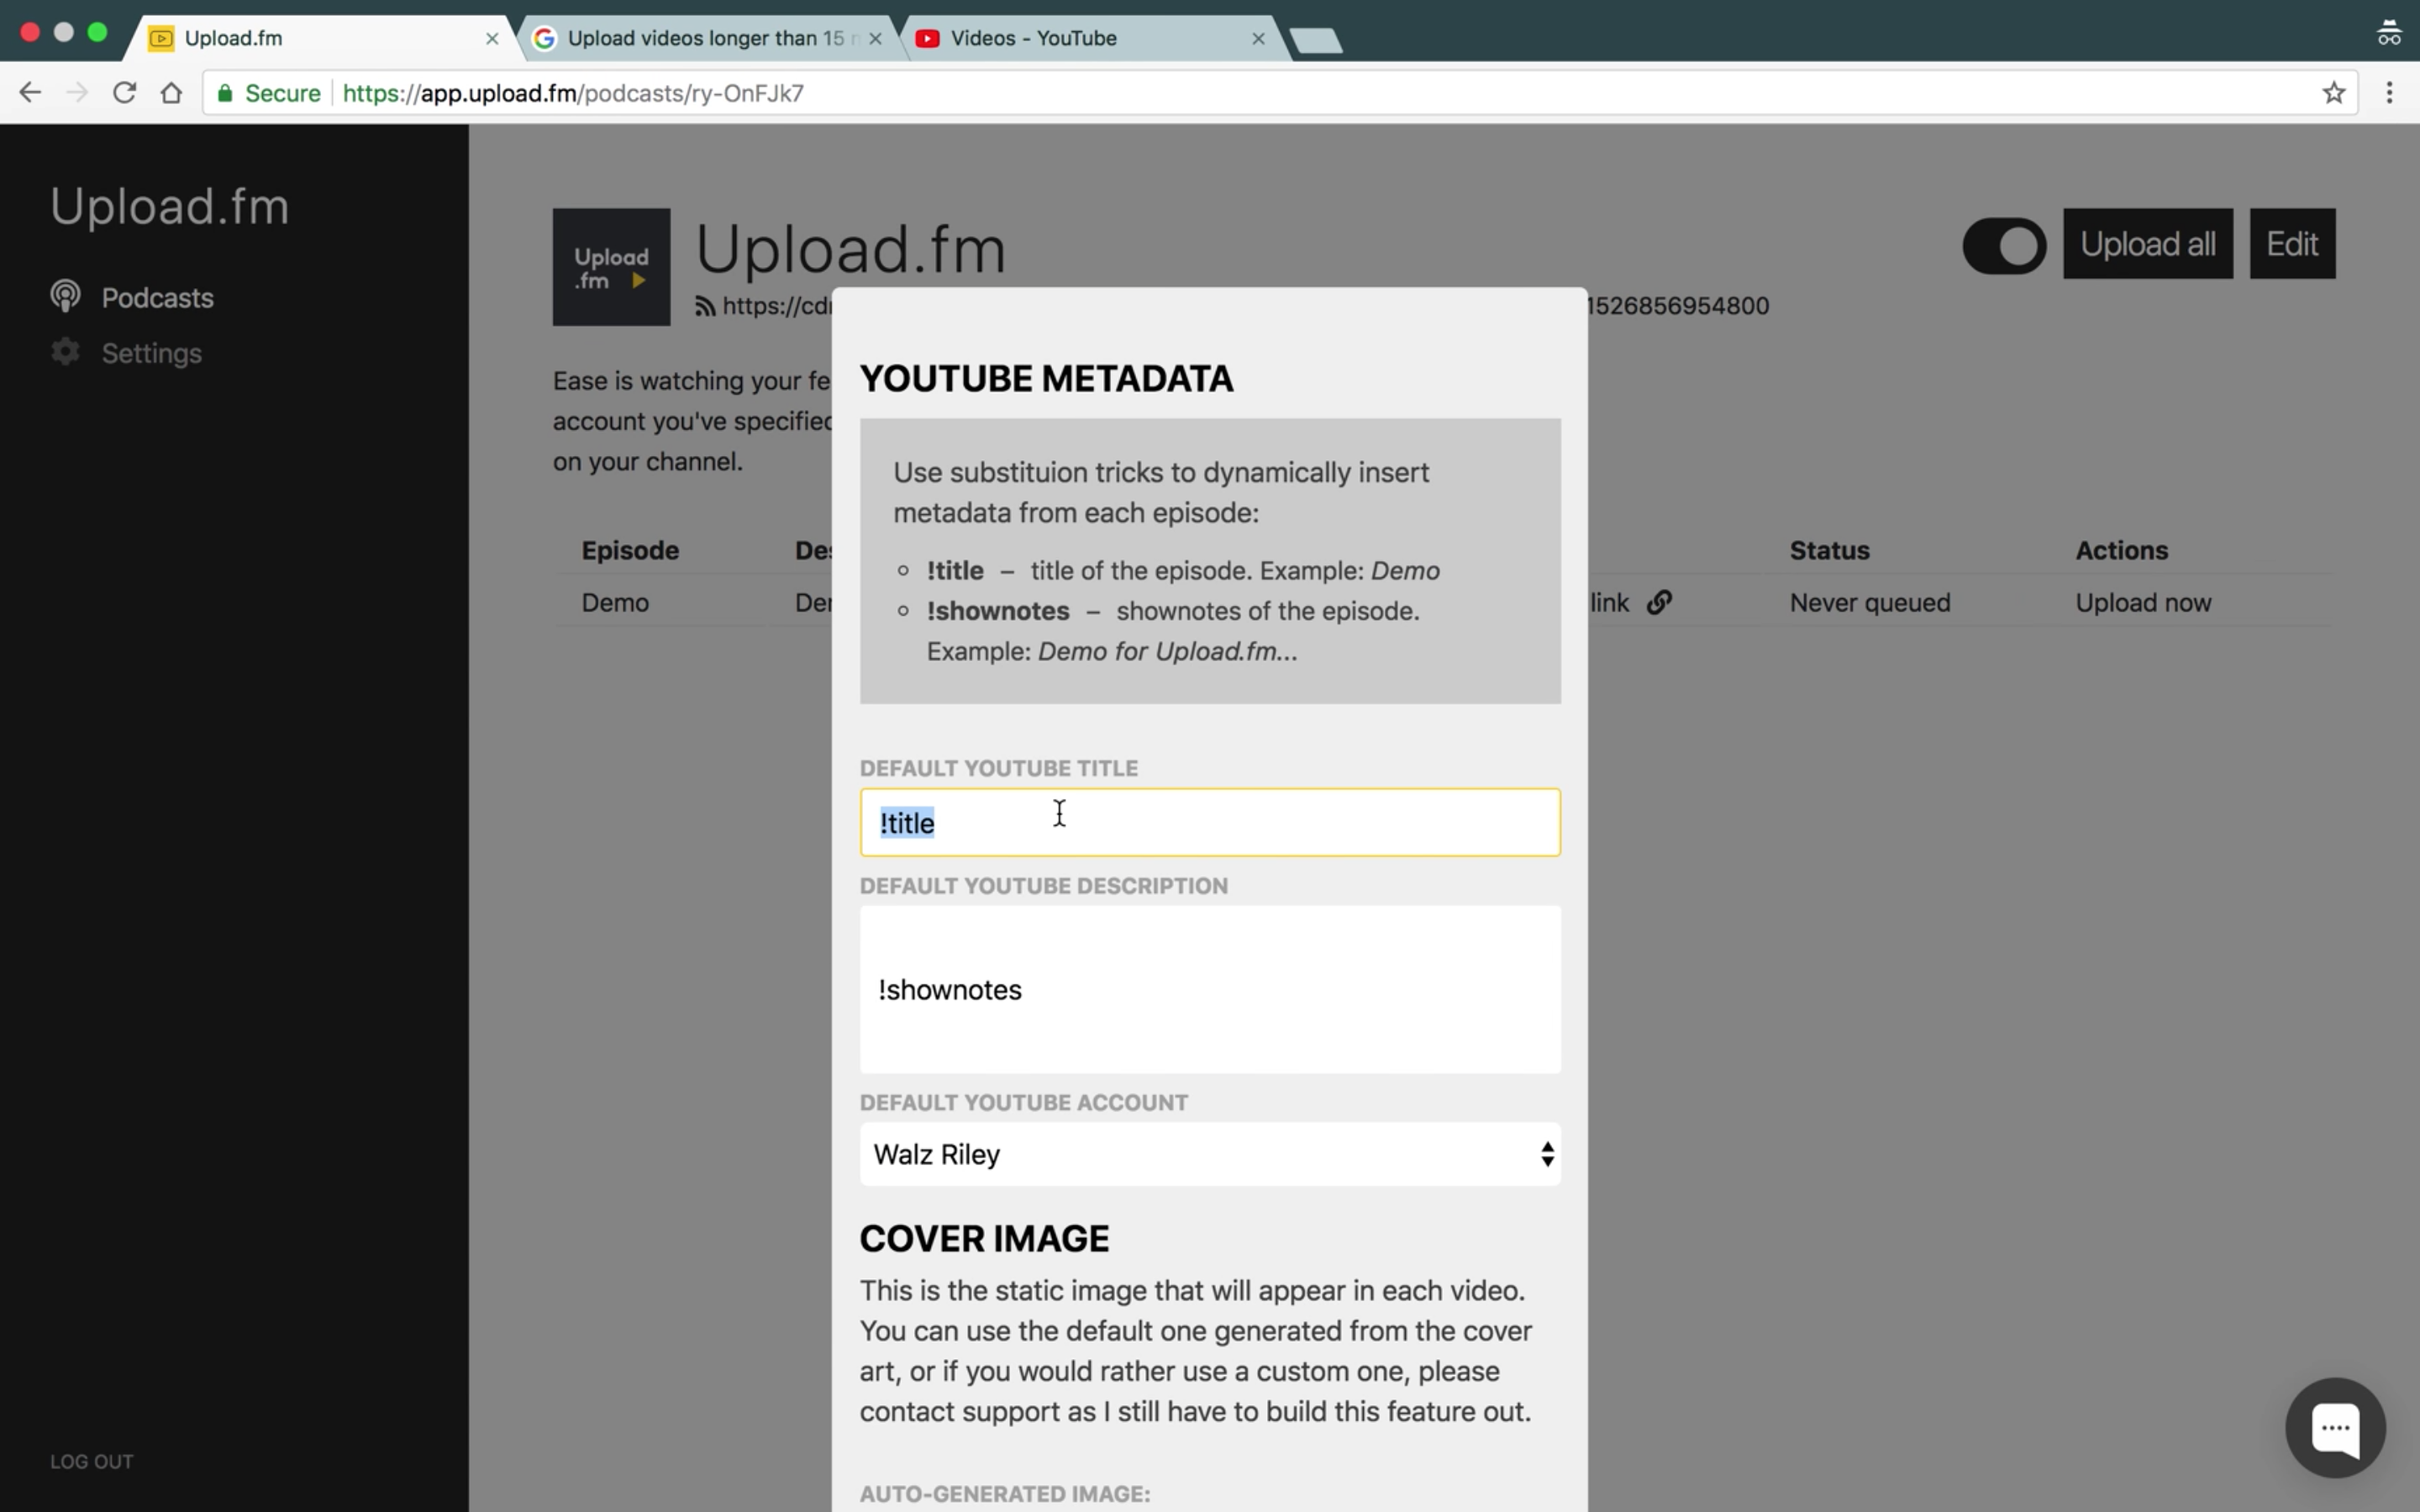The height and width of the screenshot is (1512, 2420).
Task: Open Podcasts in the sidebar
Action: click(x=157, y=297)
